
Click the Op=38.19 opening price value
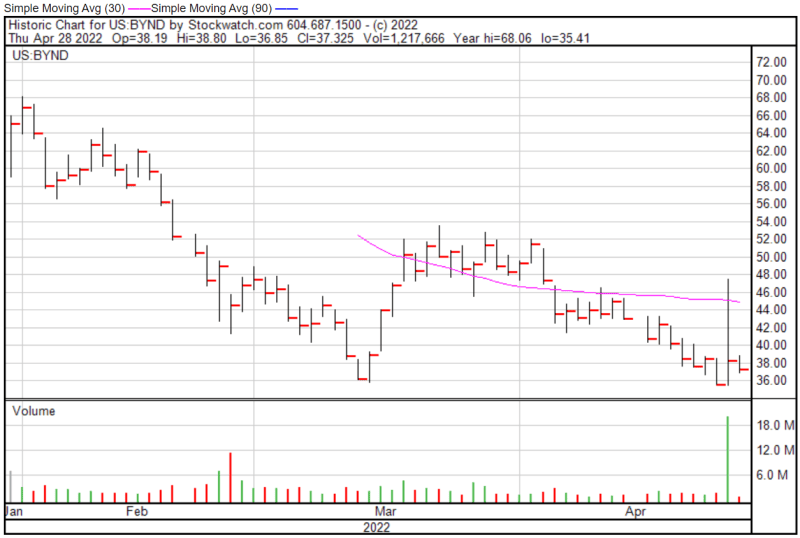(x=139, y=38)
